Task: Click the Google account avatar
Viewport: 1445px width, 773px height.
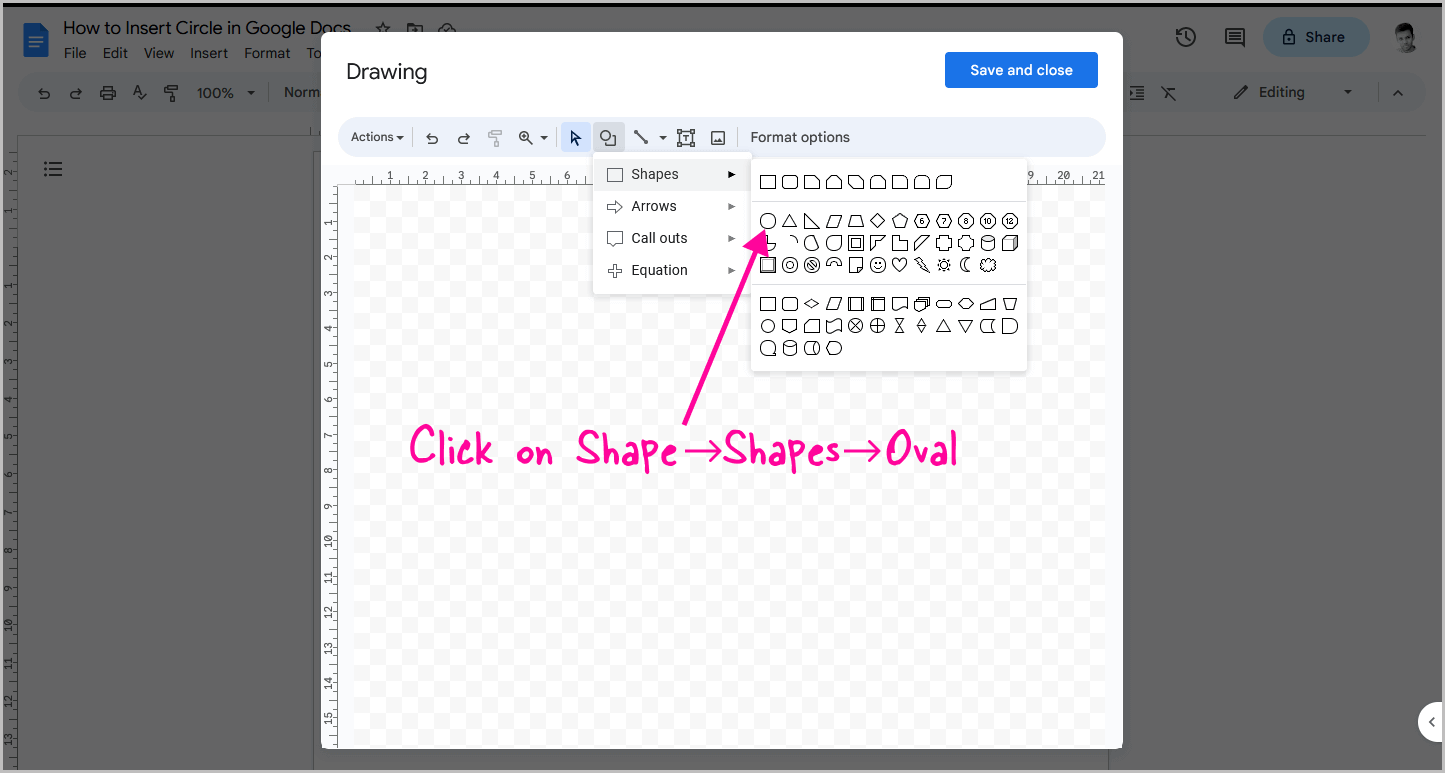Action: (x=1407, y=38)
